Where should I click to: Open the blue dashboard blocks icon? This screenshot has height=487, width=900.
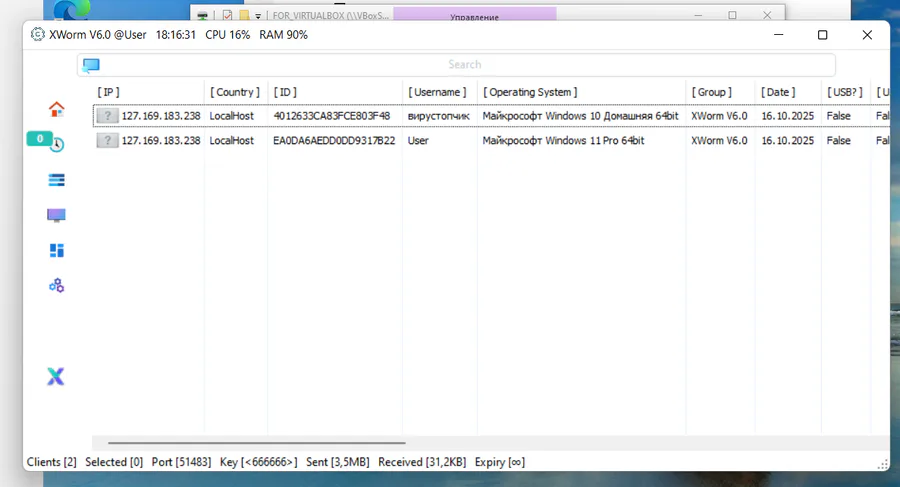click(56, 250)
